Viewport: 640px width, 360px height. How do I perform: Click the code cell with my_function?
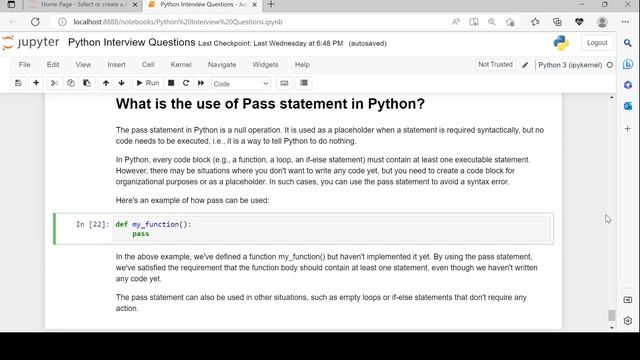333,229
